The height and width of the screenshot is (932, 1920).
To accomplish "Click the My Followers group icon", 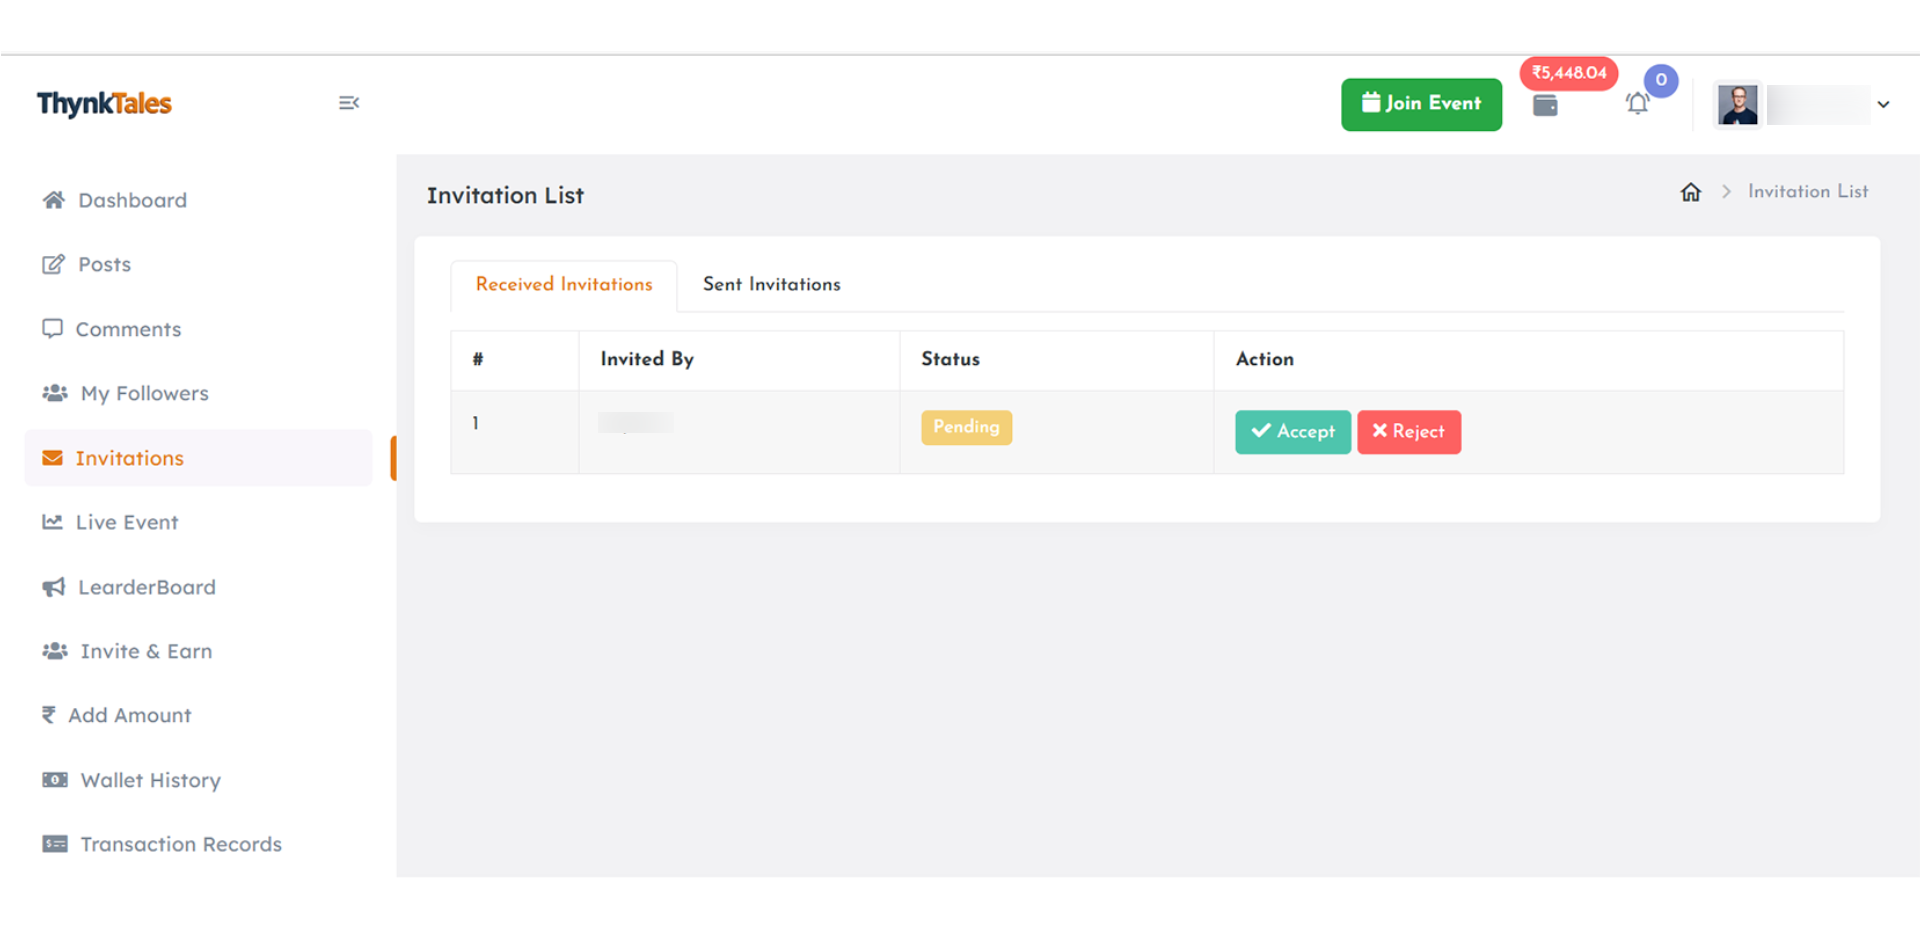I will tap(55, 393).
